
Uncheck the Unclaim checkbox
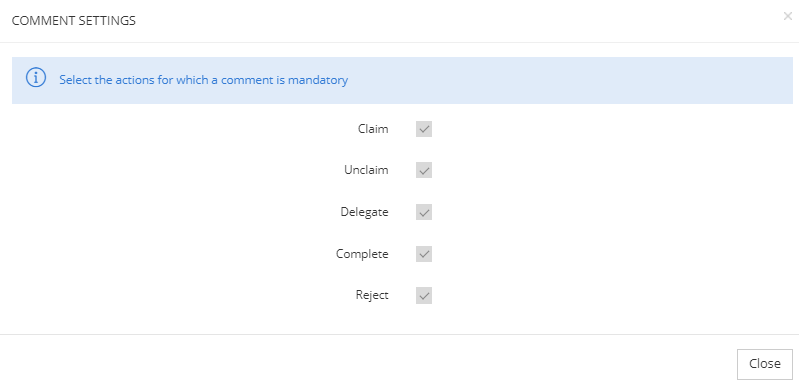[x=424, y=170]
